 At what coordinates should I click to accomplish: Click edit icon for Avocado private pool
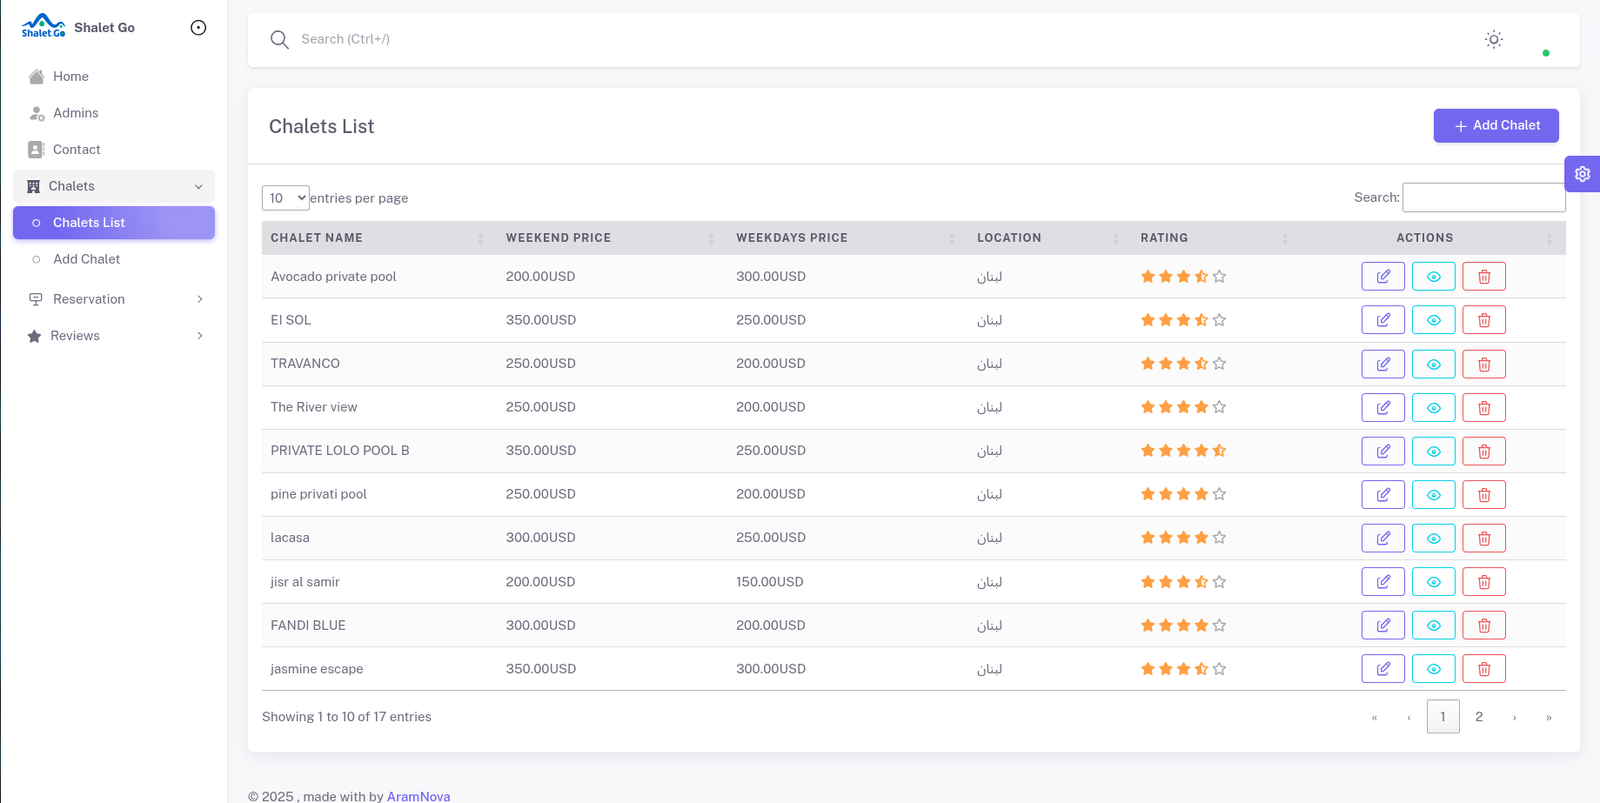[1383, 276]
